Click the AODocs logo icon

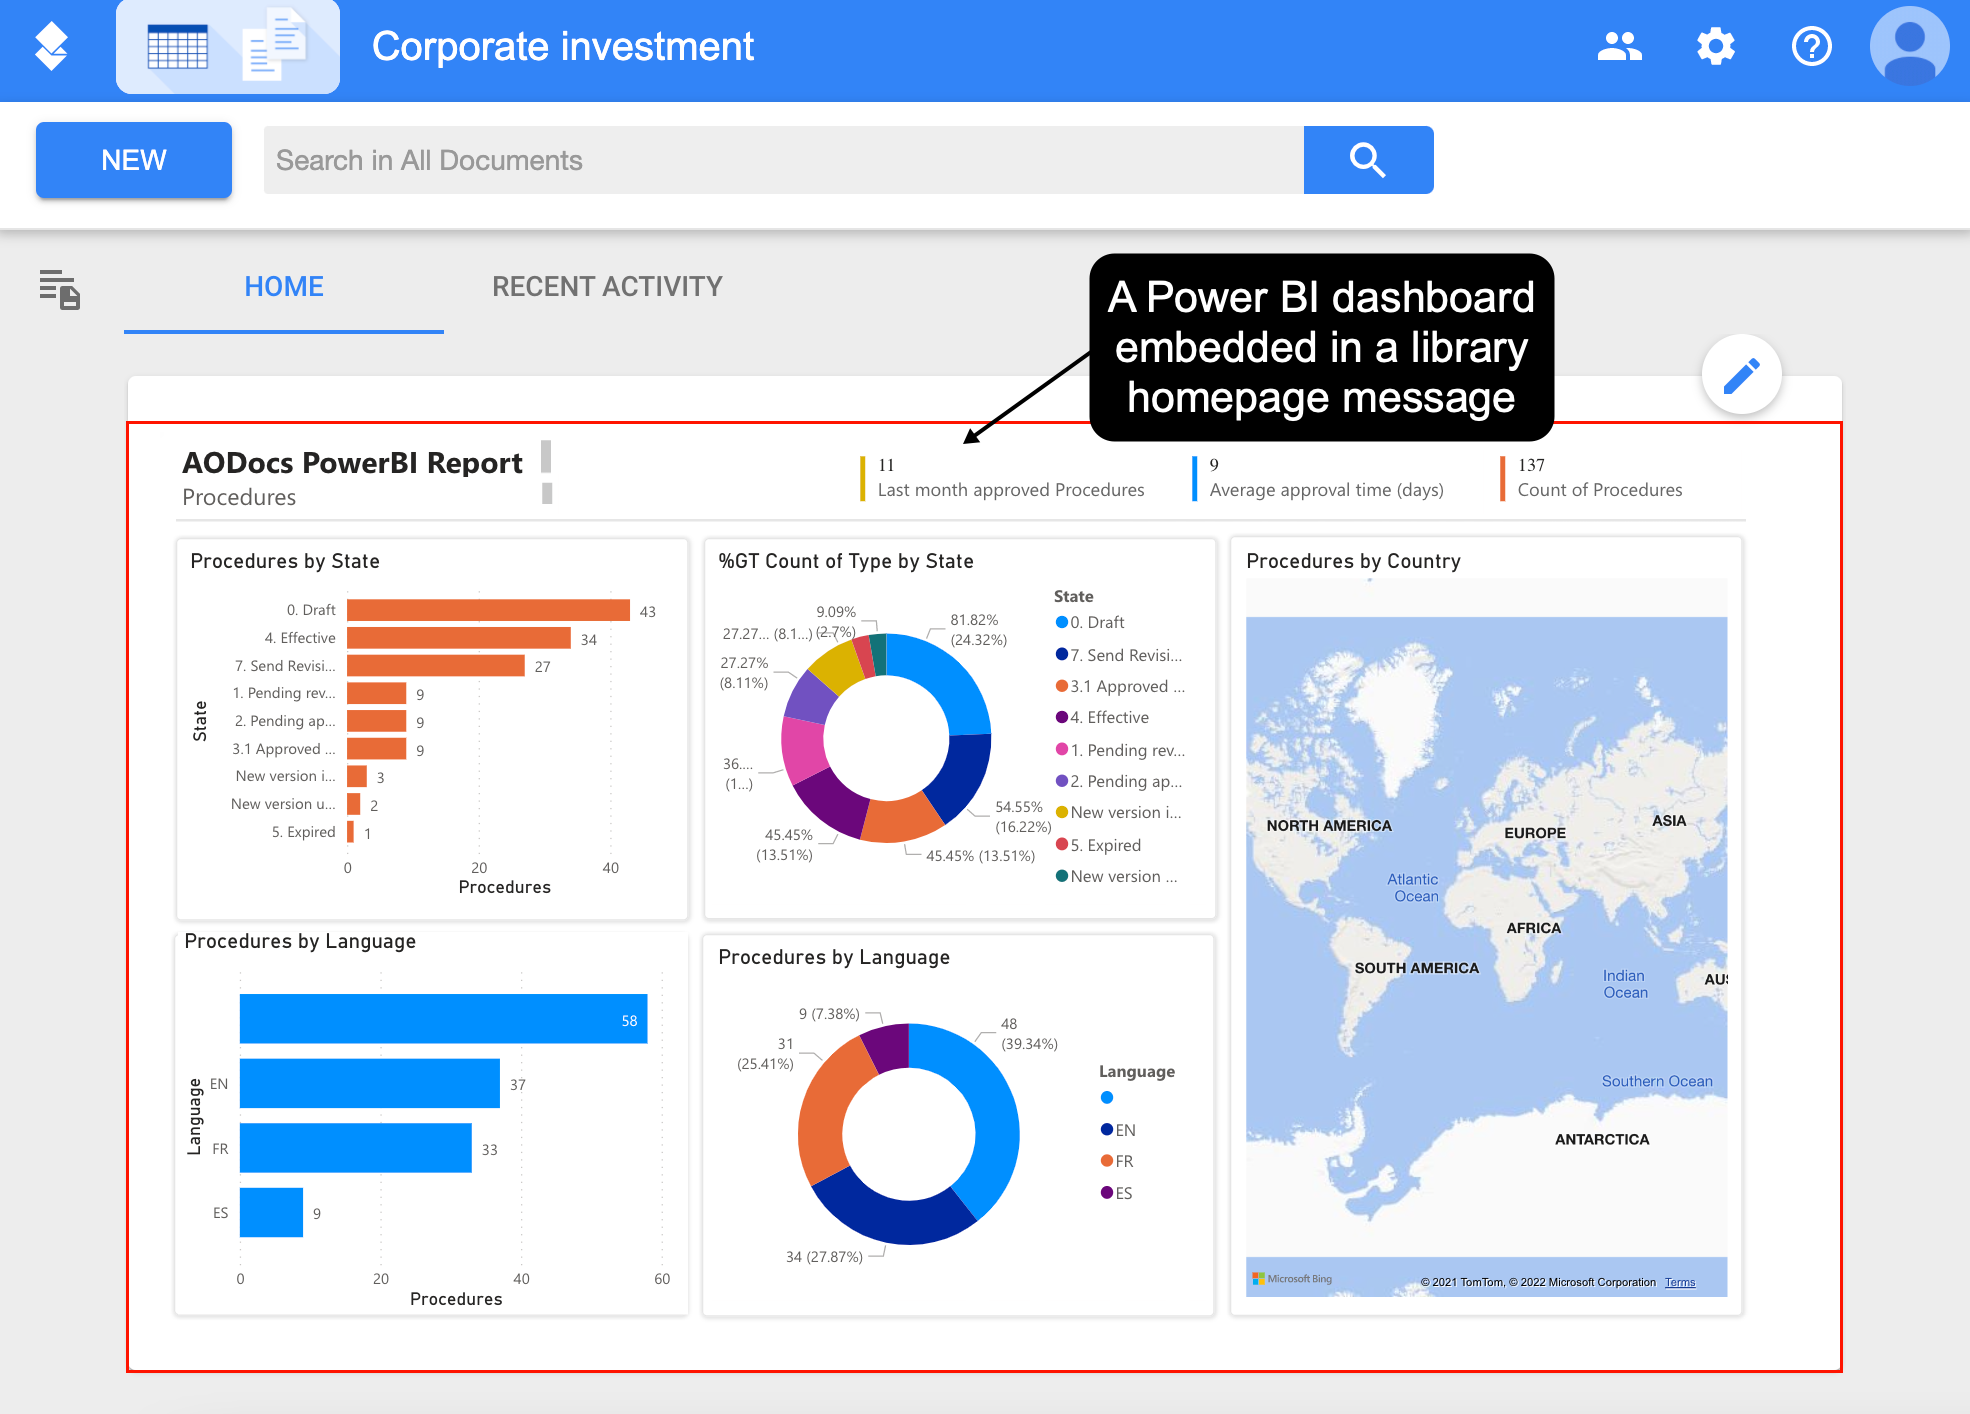(51, 47)
